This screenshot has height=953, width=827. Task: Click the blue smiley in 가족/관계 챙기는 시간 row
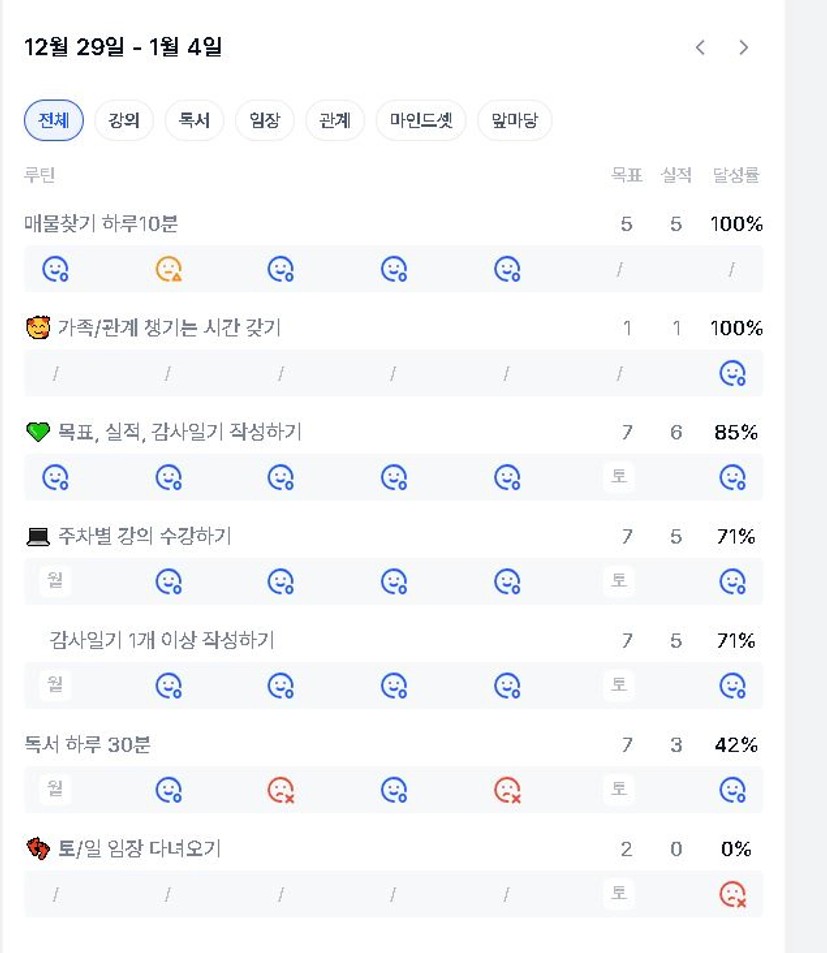point(732,373)
